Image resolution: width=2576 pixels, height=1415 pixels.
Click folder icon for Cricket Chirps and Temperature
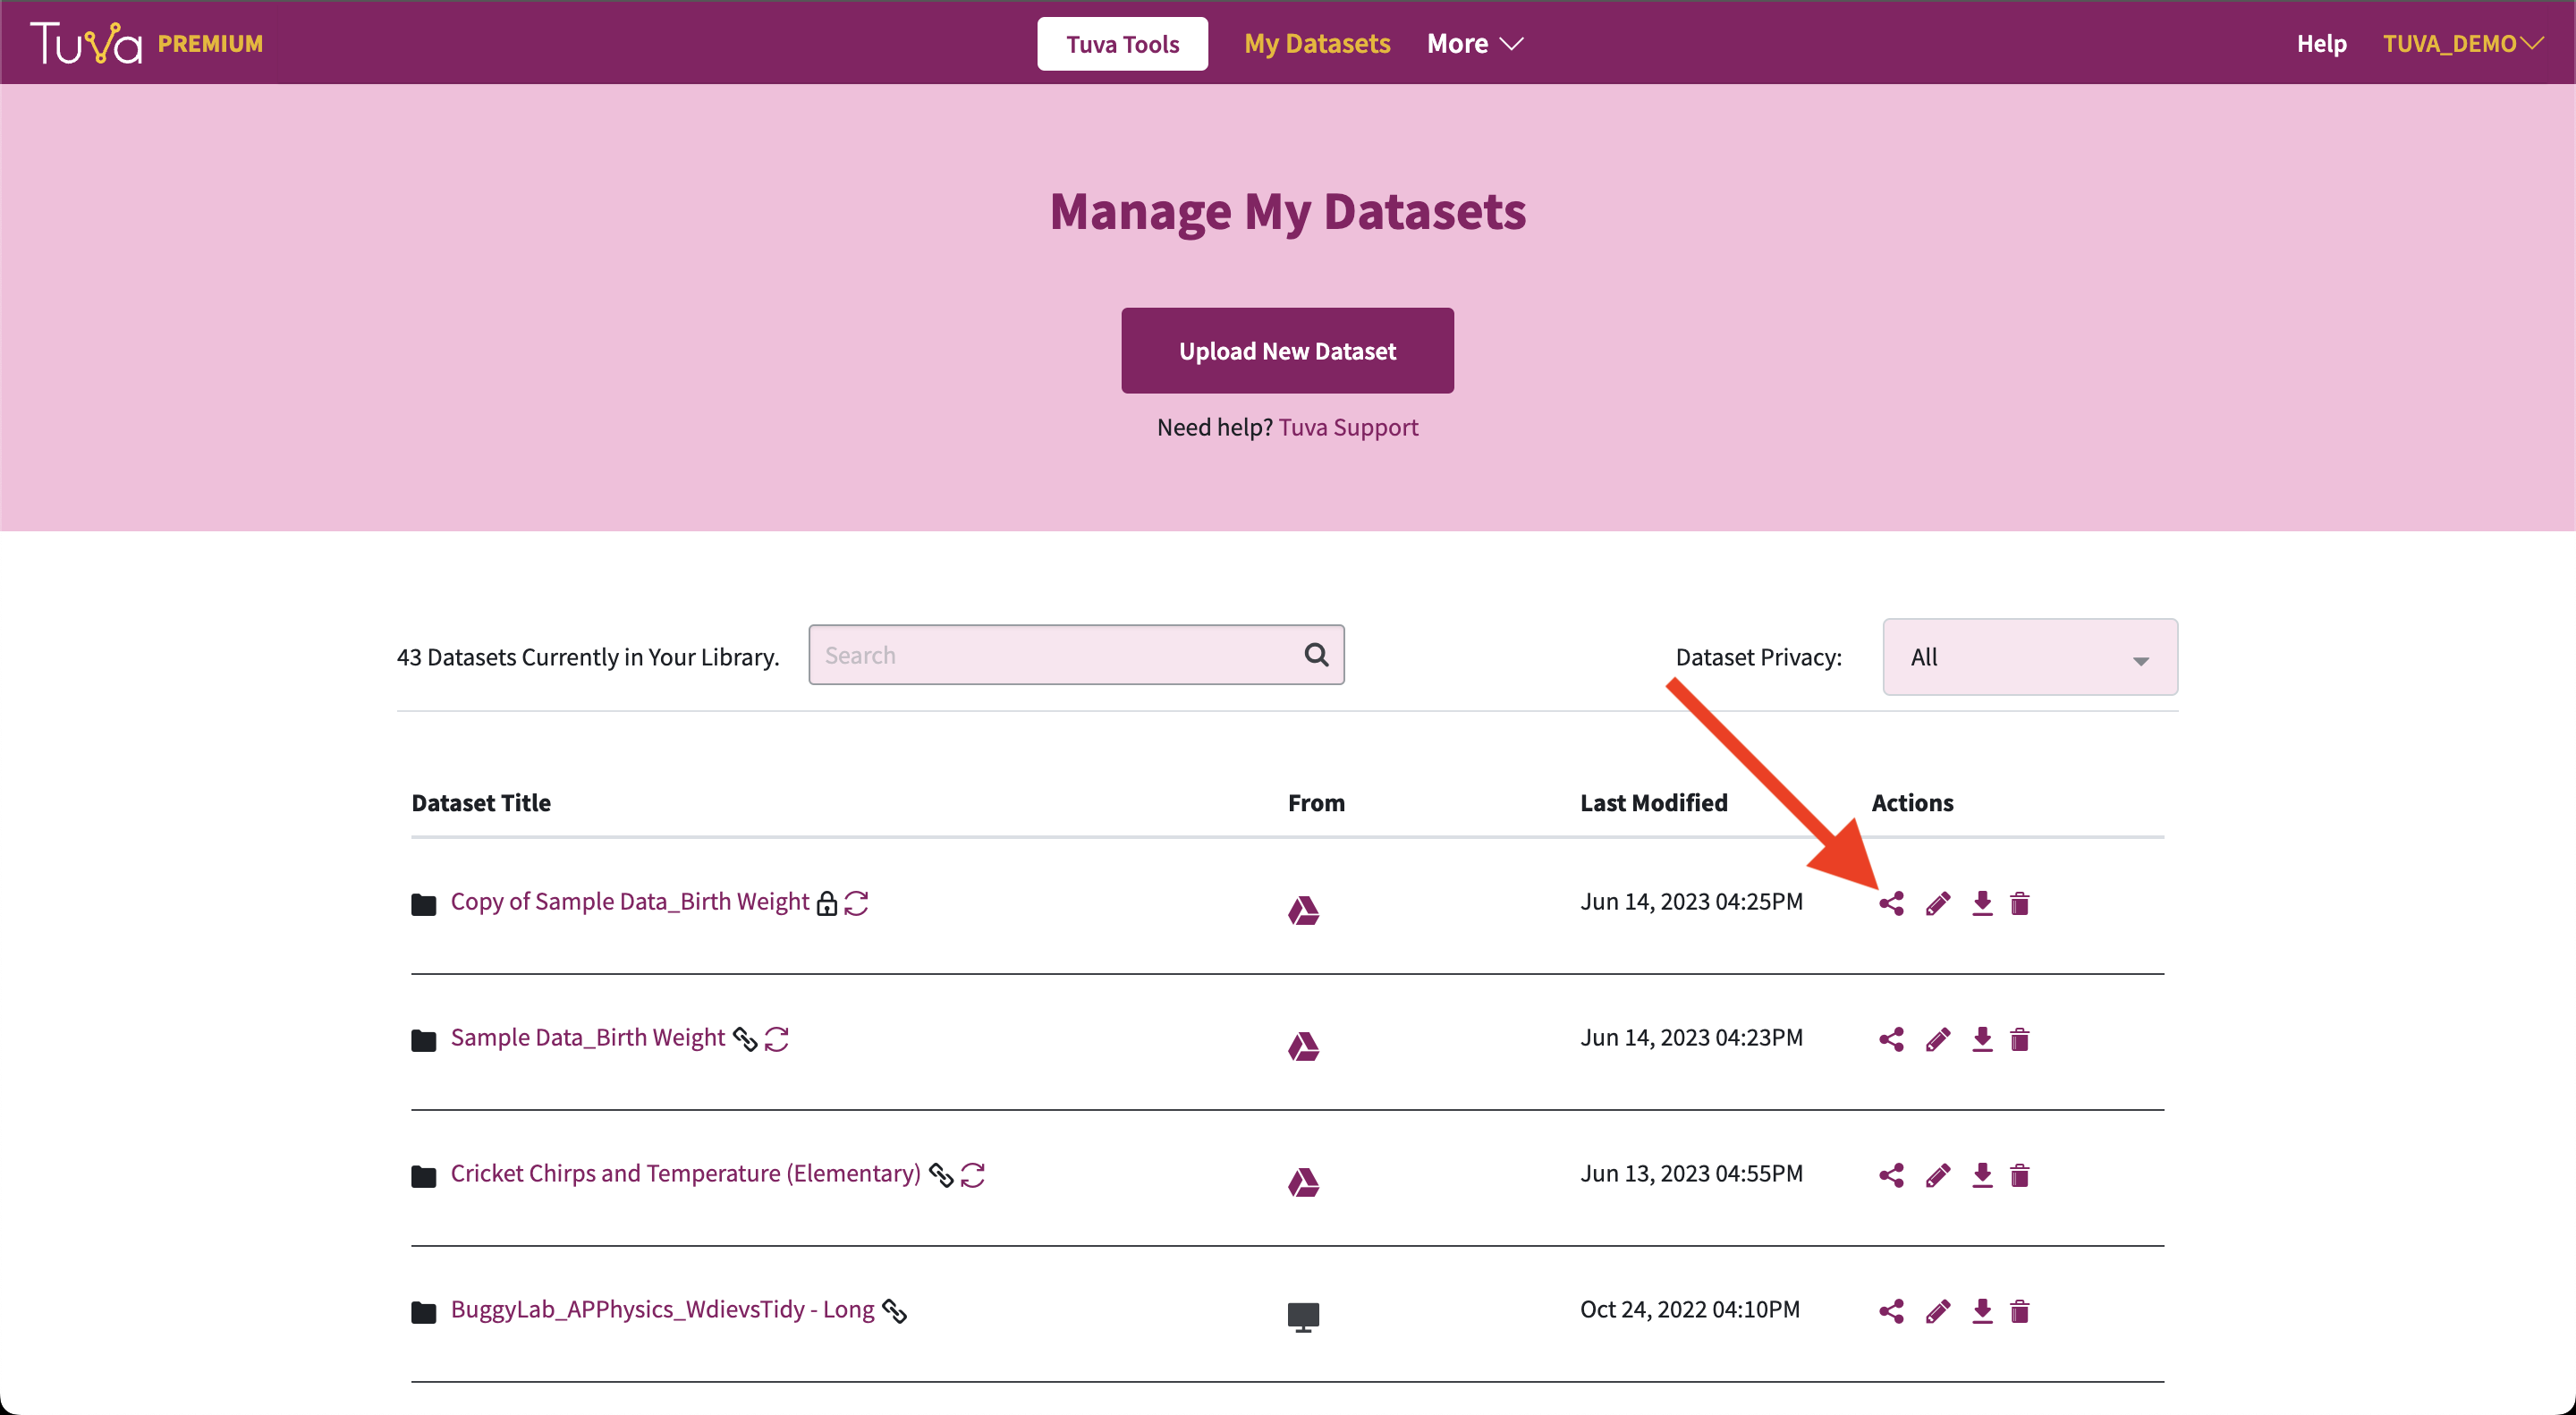[x=424, y=1176]
